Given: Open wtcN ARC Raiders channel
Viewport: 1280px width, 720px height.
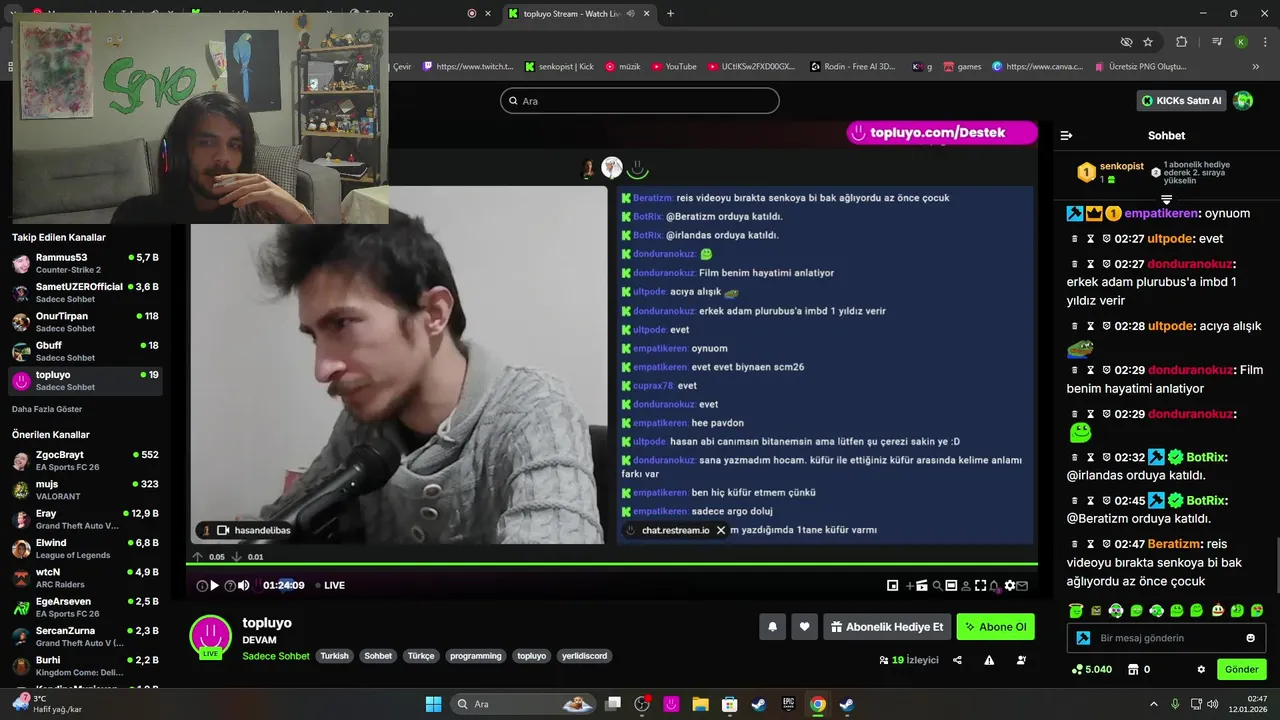Looking at the screenshot, I should pyautogui.click(x=86, y=578).
